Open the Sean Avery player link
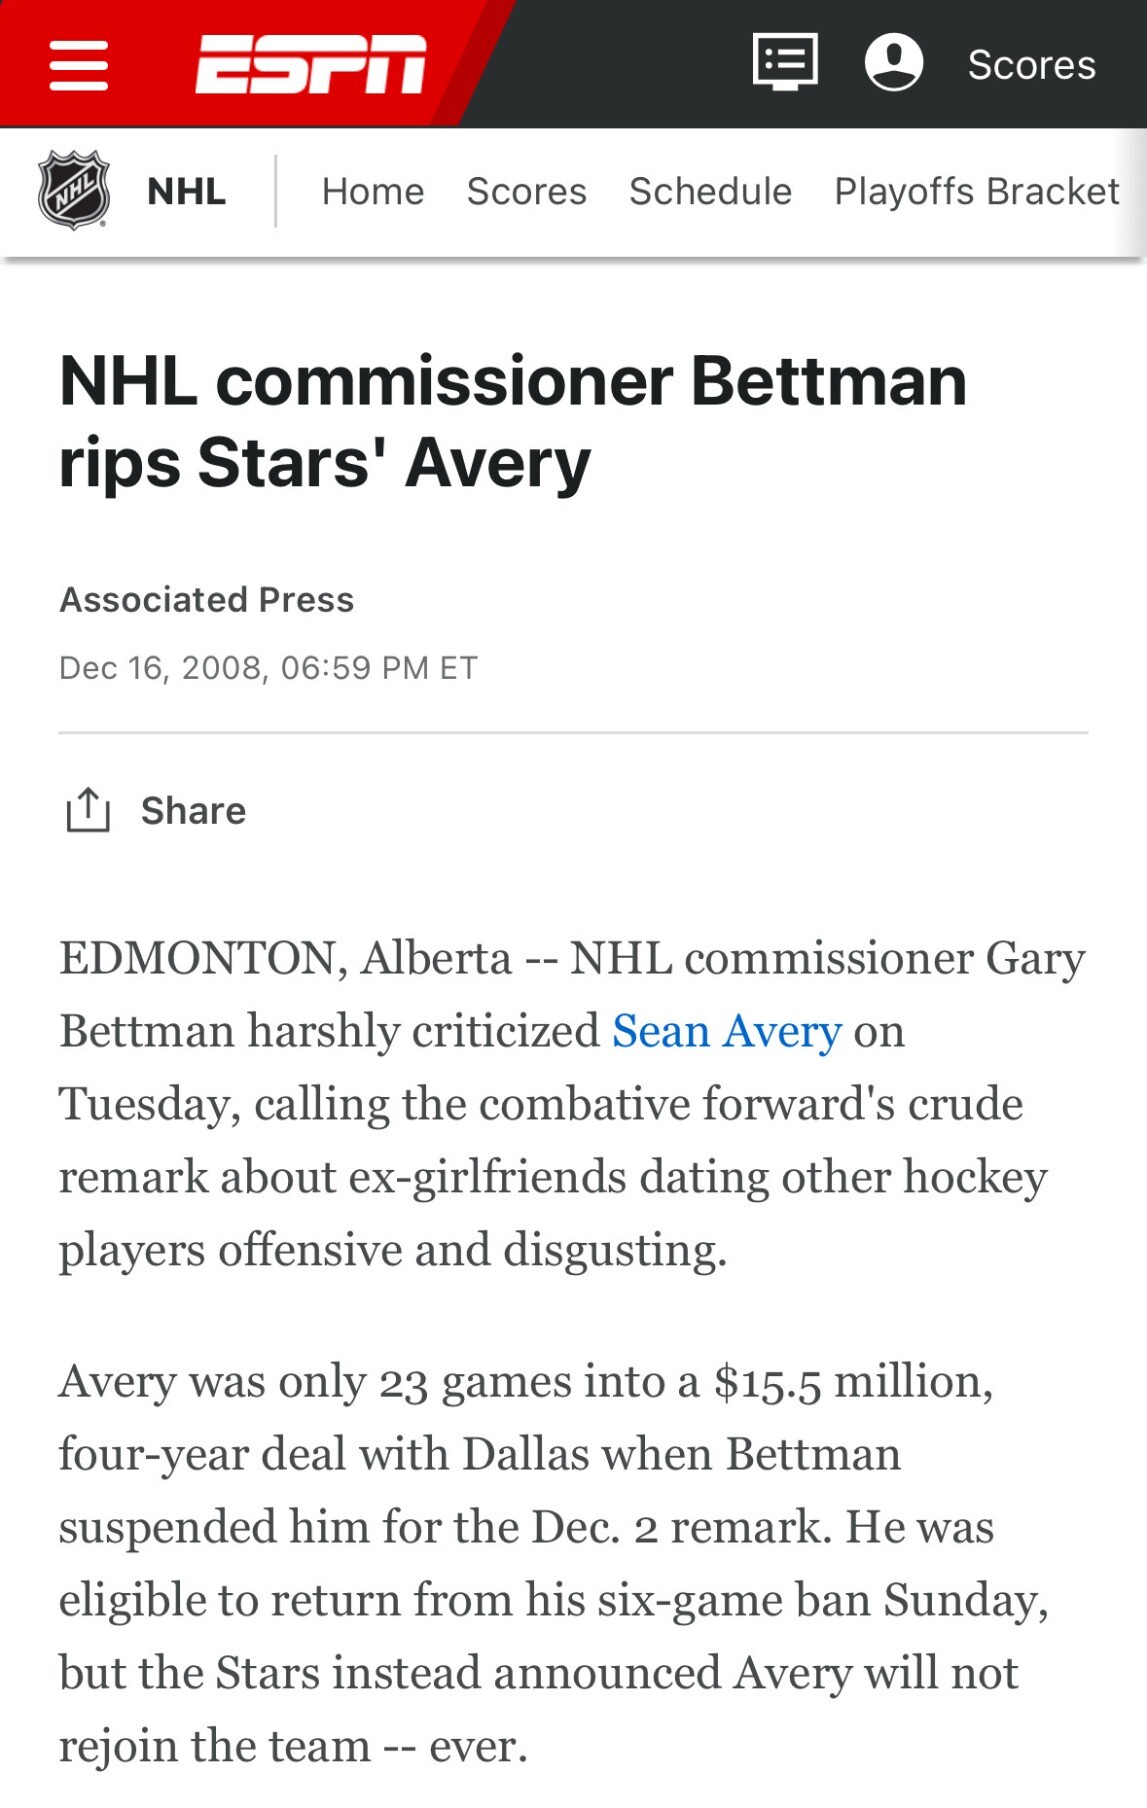The width and height of the screenshot is (1147, 1808). [x=727, y=1031]
